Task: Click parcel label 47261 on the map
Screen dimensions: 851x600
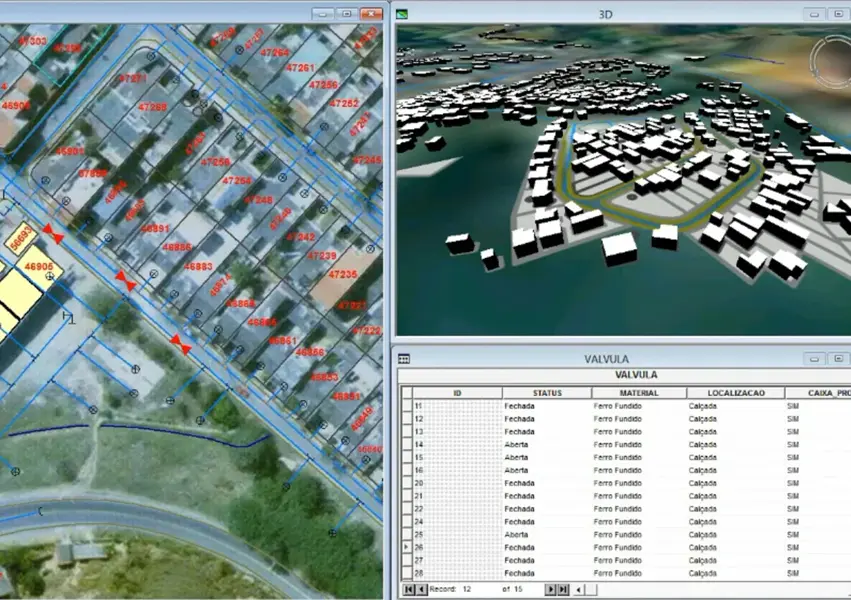Action: coord(300,68)
